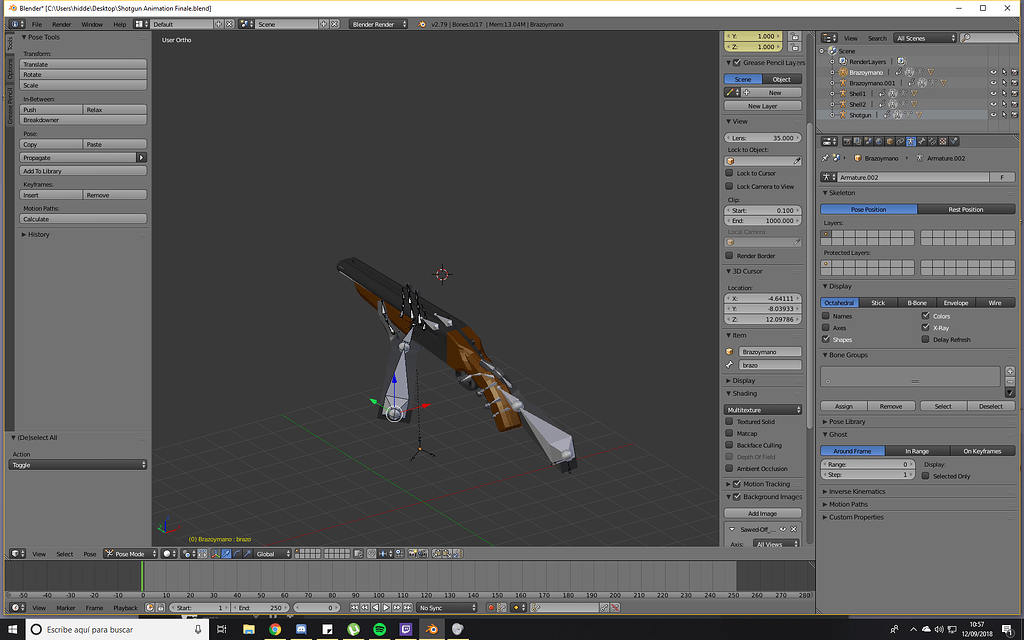Open the Texture checker tab icon

[x=943, y=141]
